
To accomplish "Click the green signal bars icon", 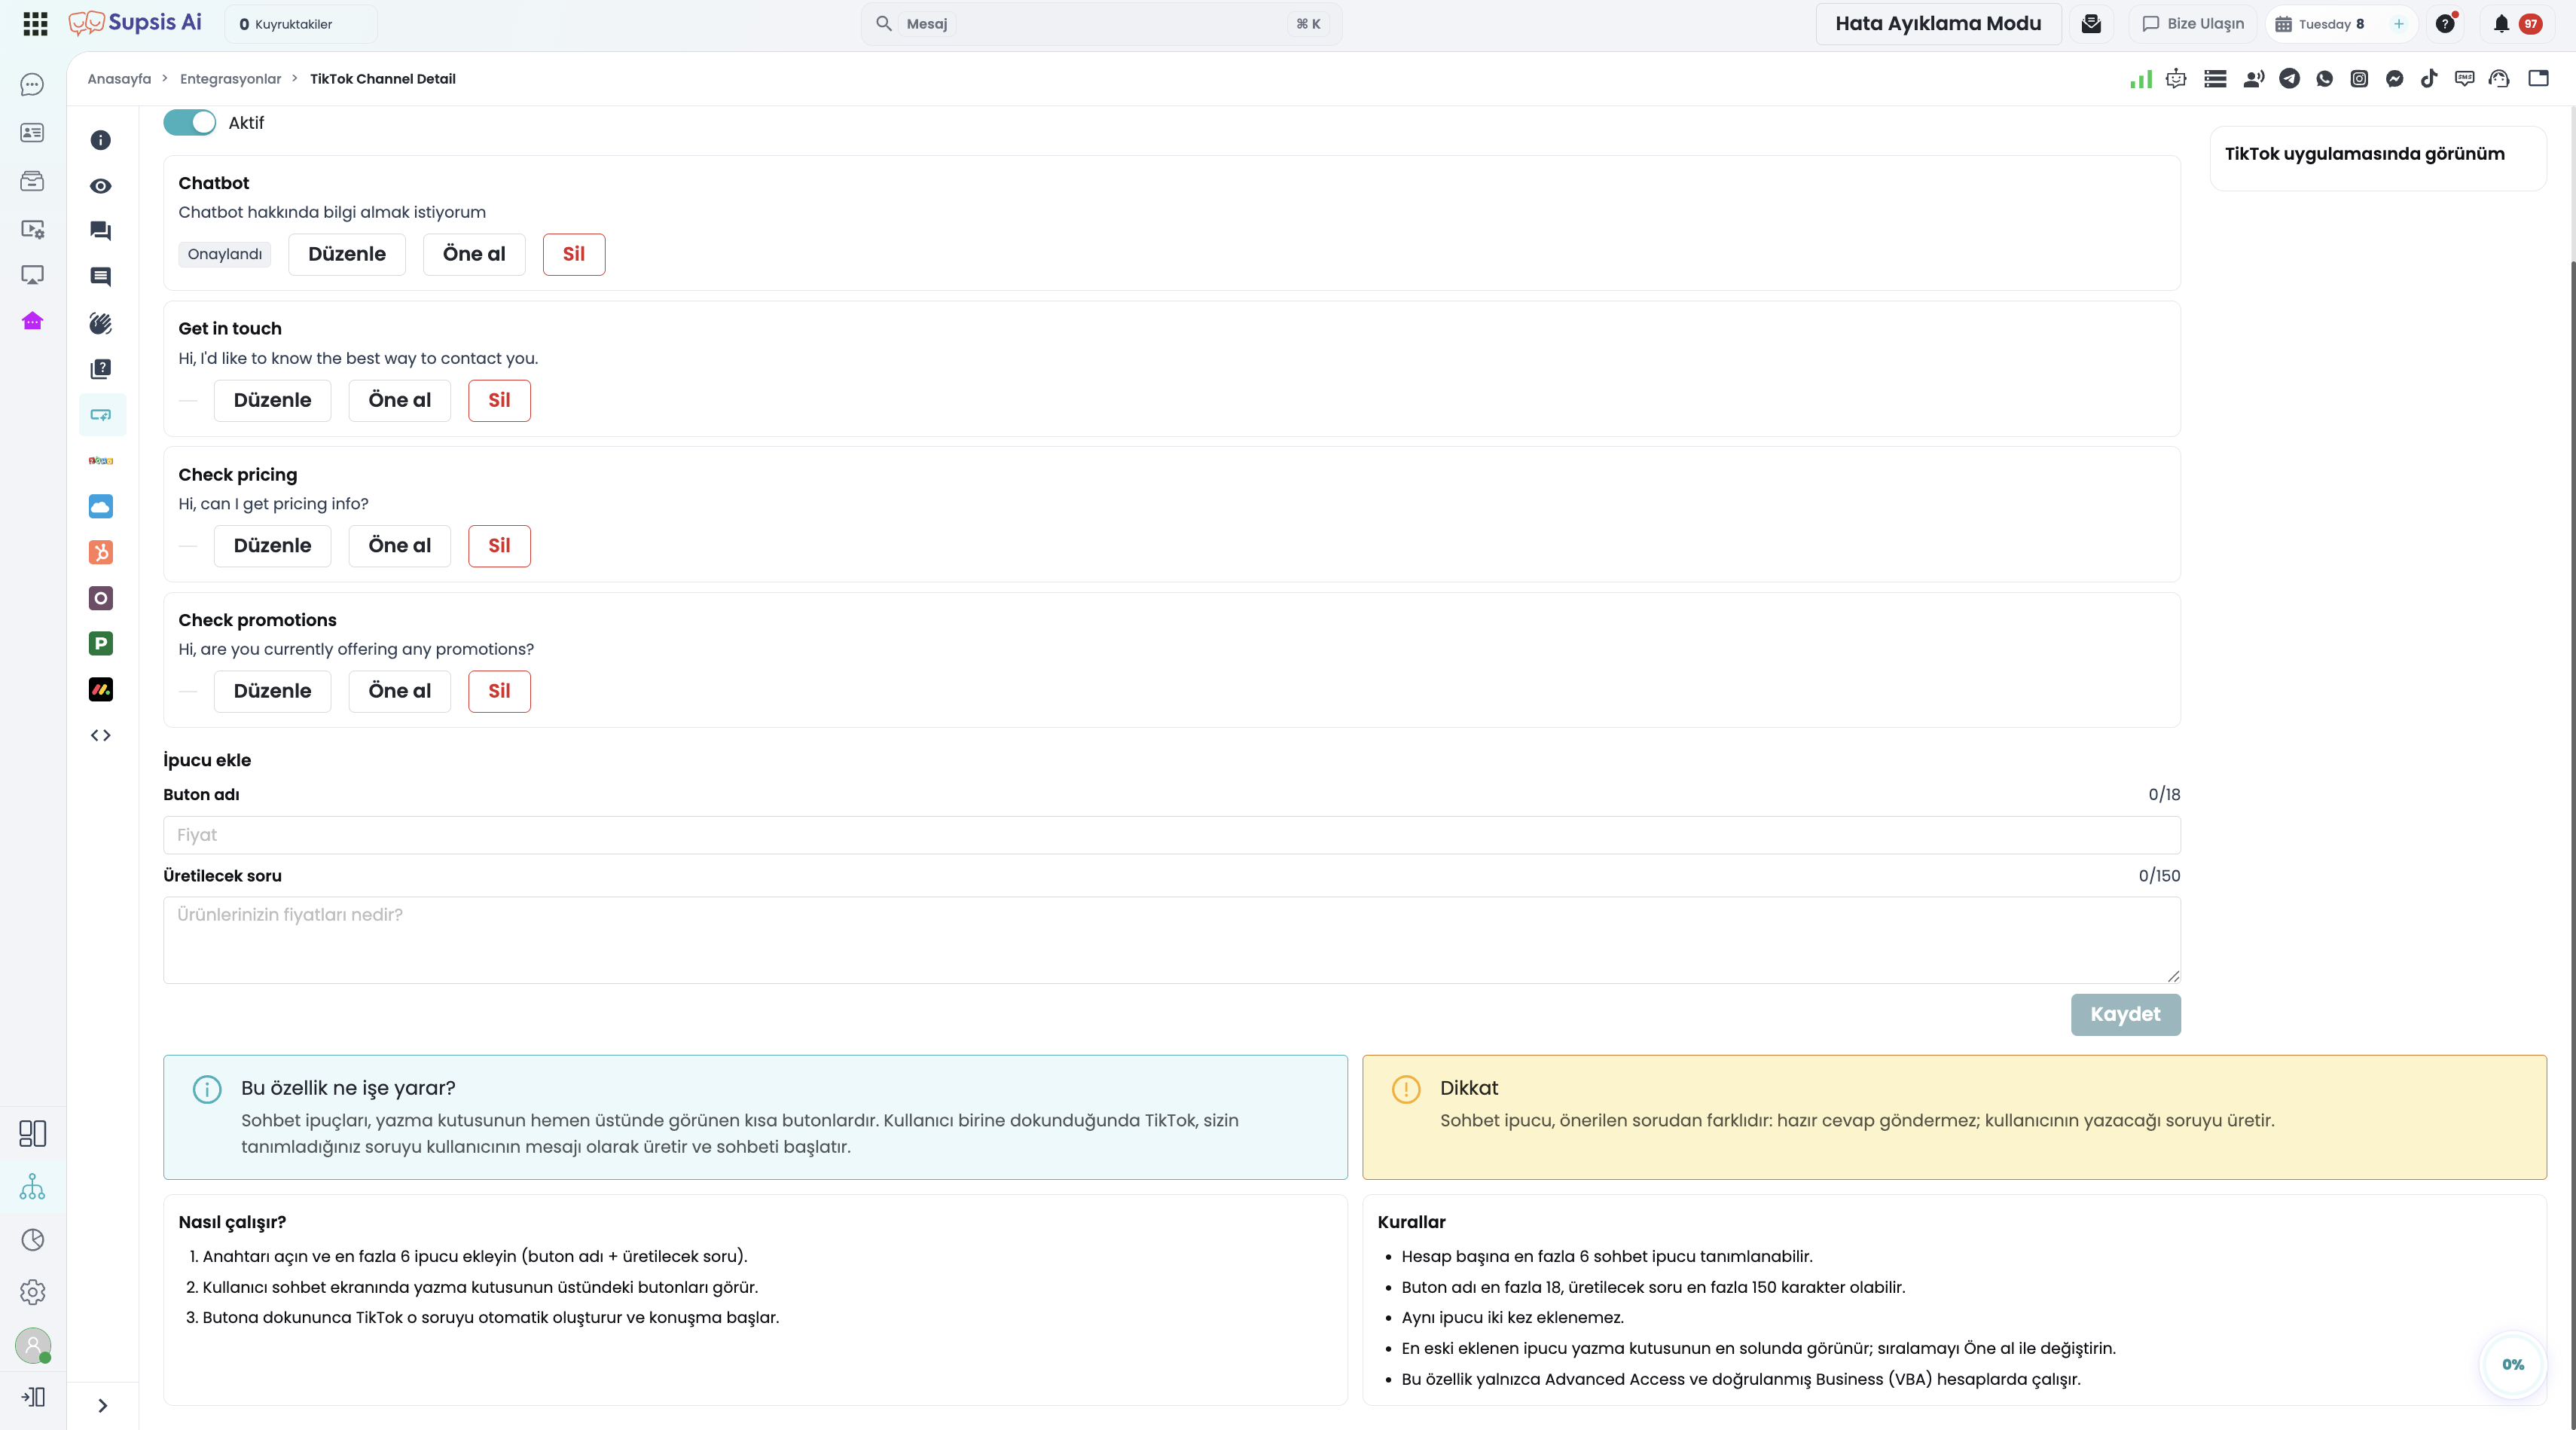I will (x=2141, y=79).
